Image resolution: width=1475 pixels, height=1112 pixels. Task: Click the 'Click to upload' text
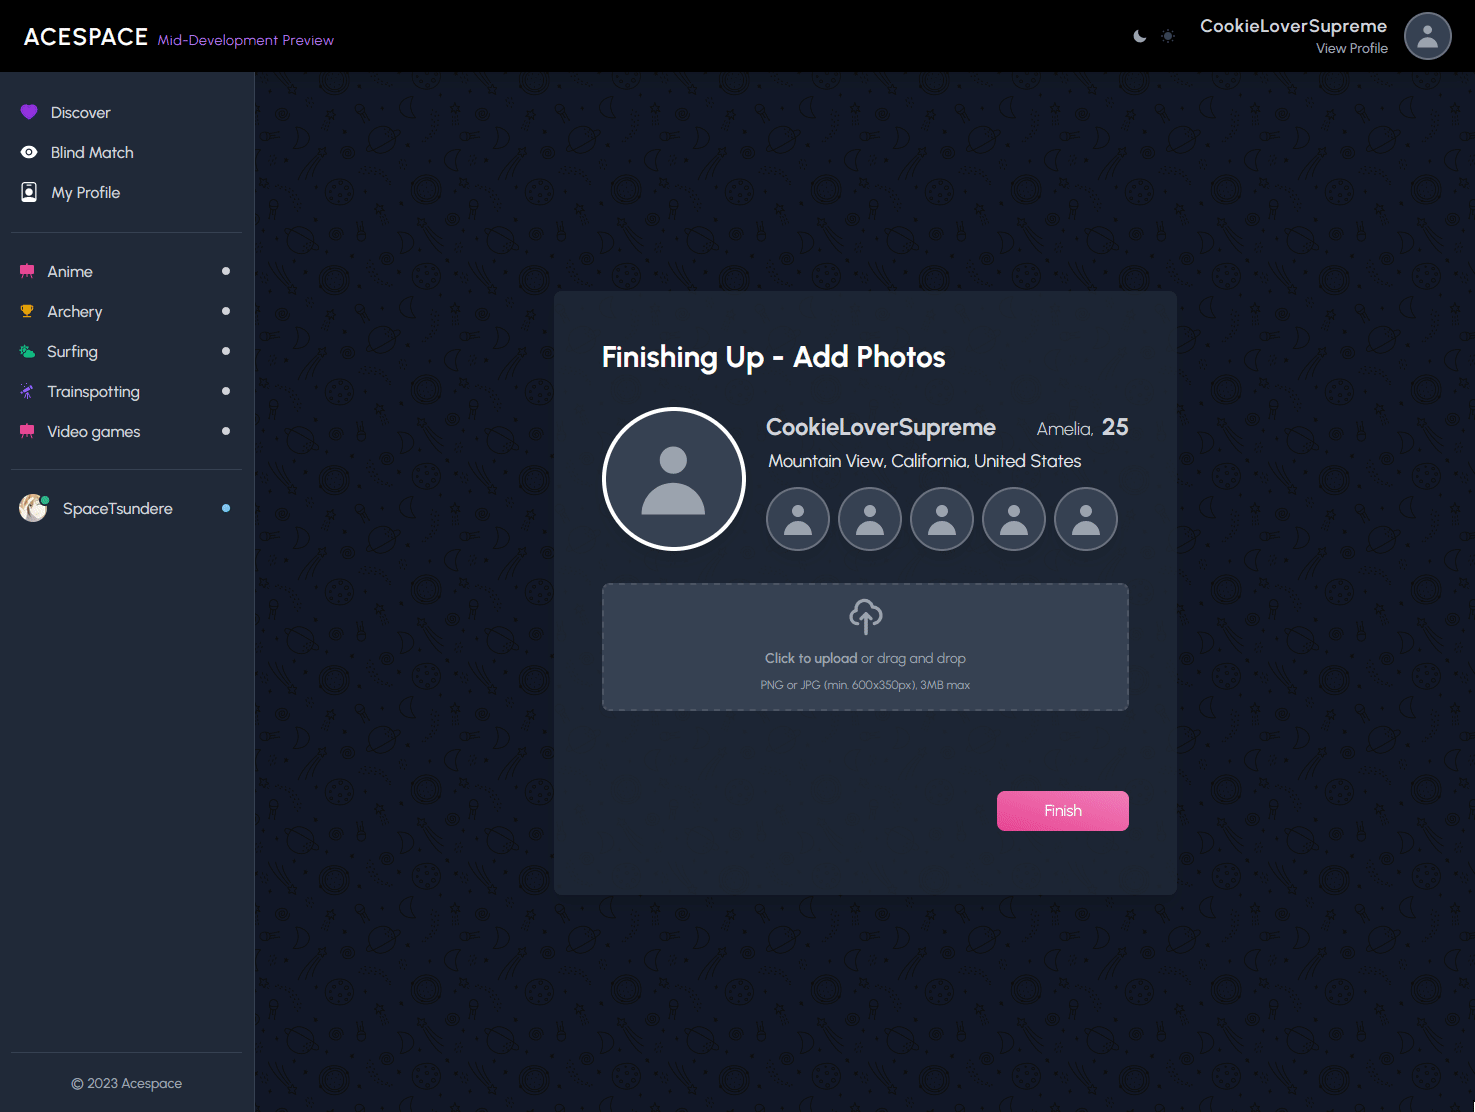pos(811,658)
